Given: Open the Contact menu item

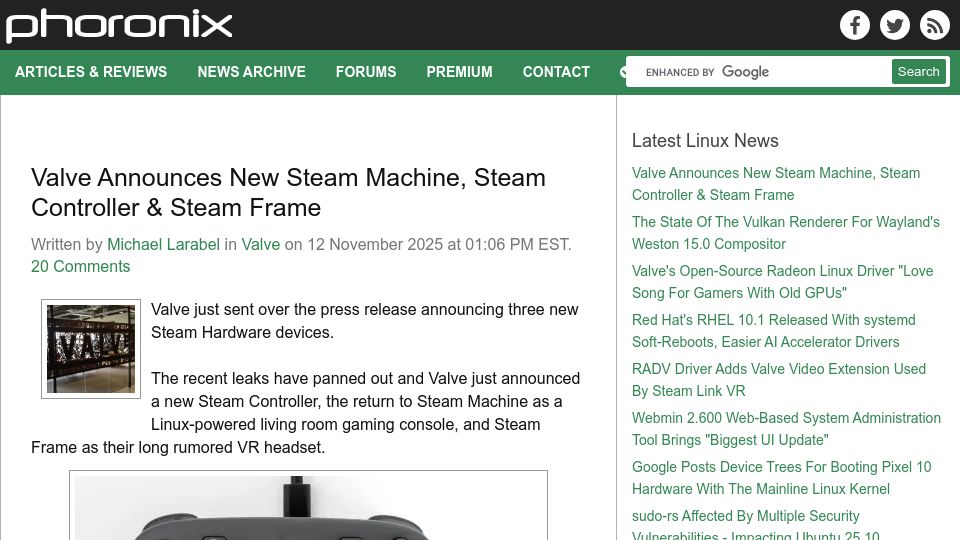Looking at the screenshot, I should click(556, 72).
